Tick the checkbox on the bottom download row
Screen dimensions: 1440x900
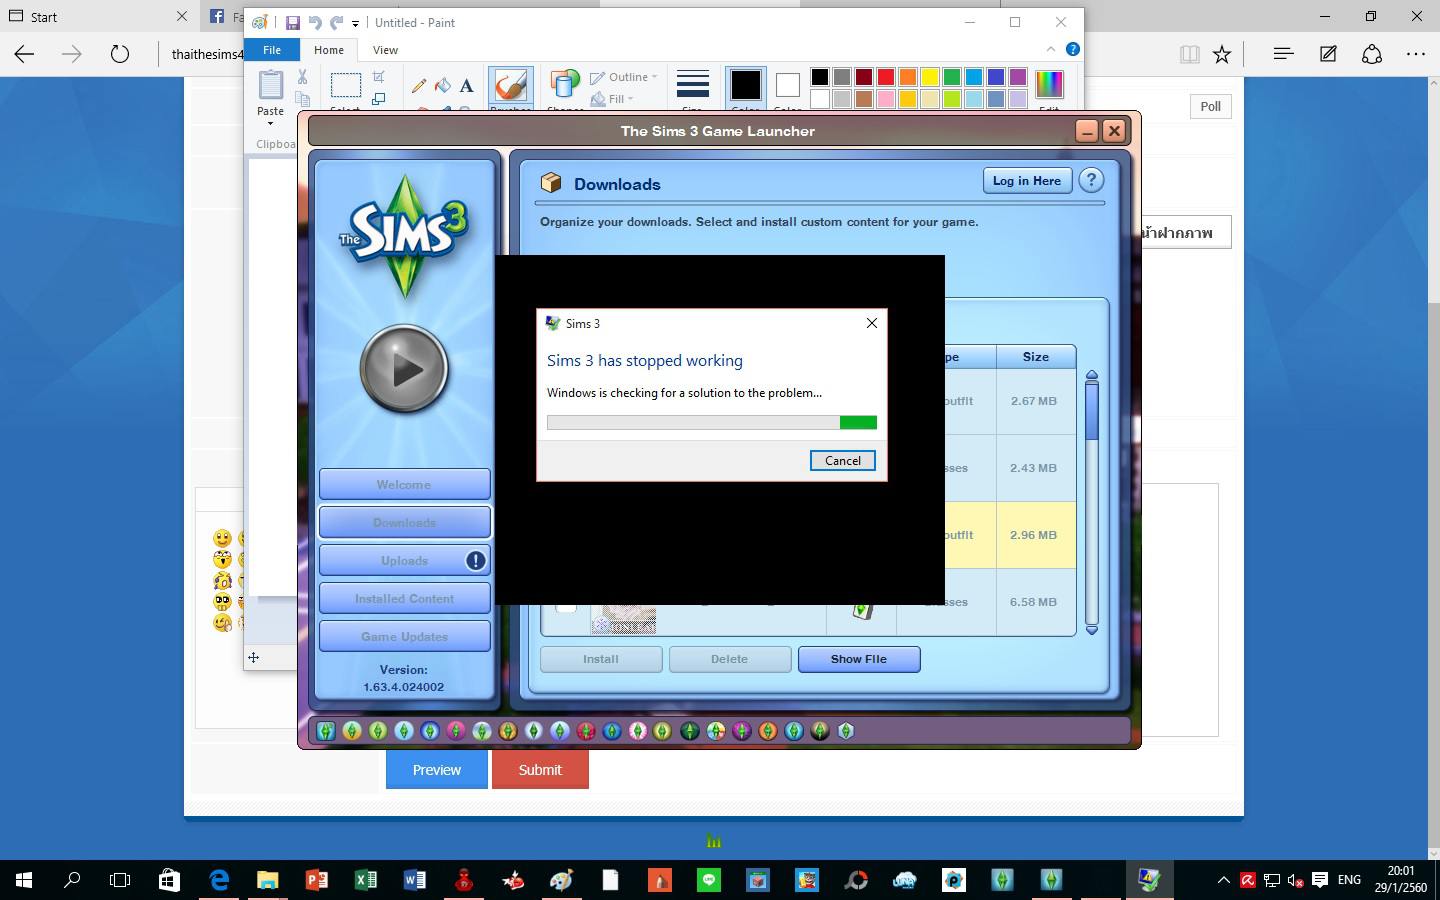pyautogui.click(x=566, y=606)
